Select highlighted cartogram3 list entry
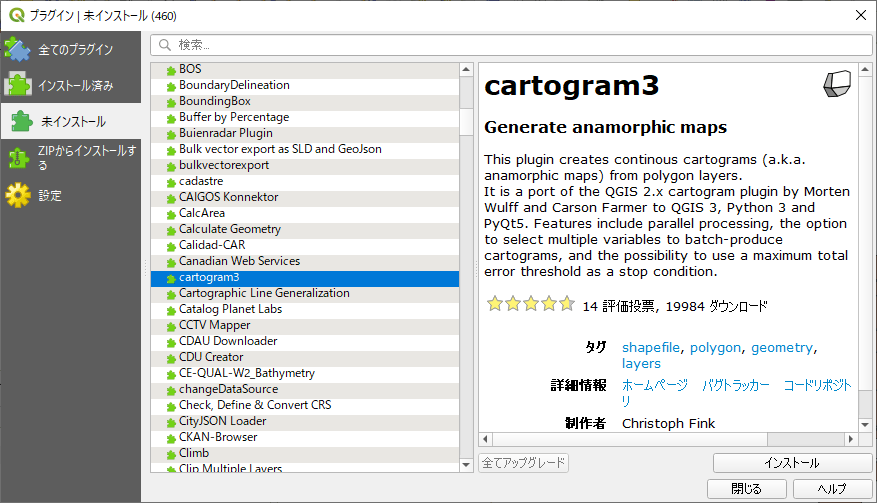Image resolution: width=877 pixels, height=503 pixels. coord(305,278)
